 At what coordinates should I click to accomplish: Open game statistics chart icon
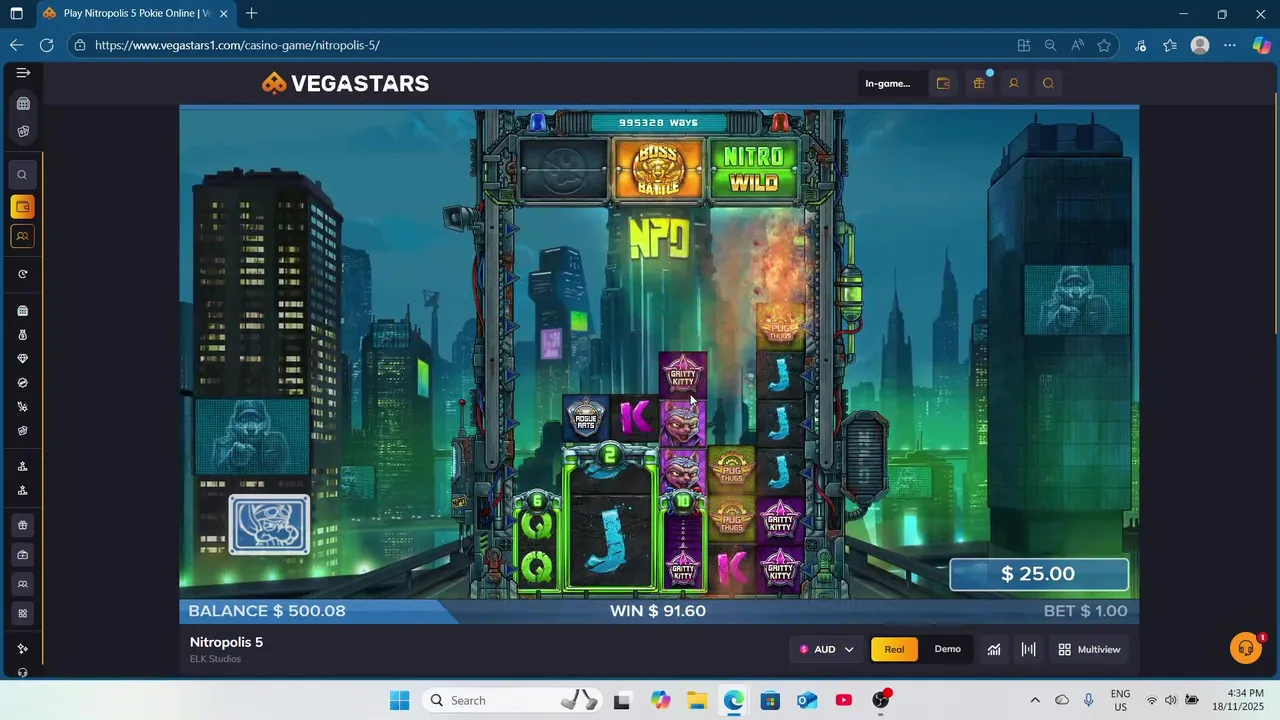coord(994,650)
